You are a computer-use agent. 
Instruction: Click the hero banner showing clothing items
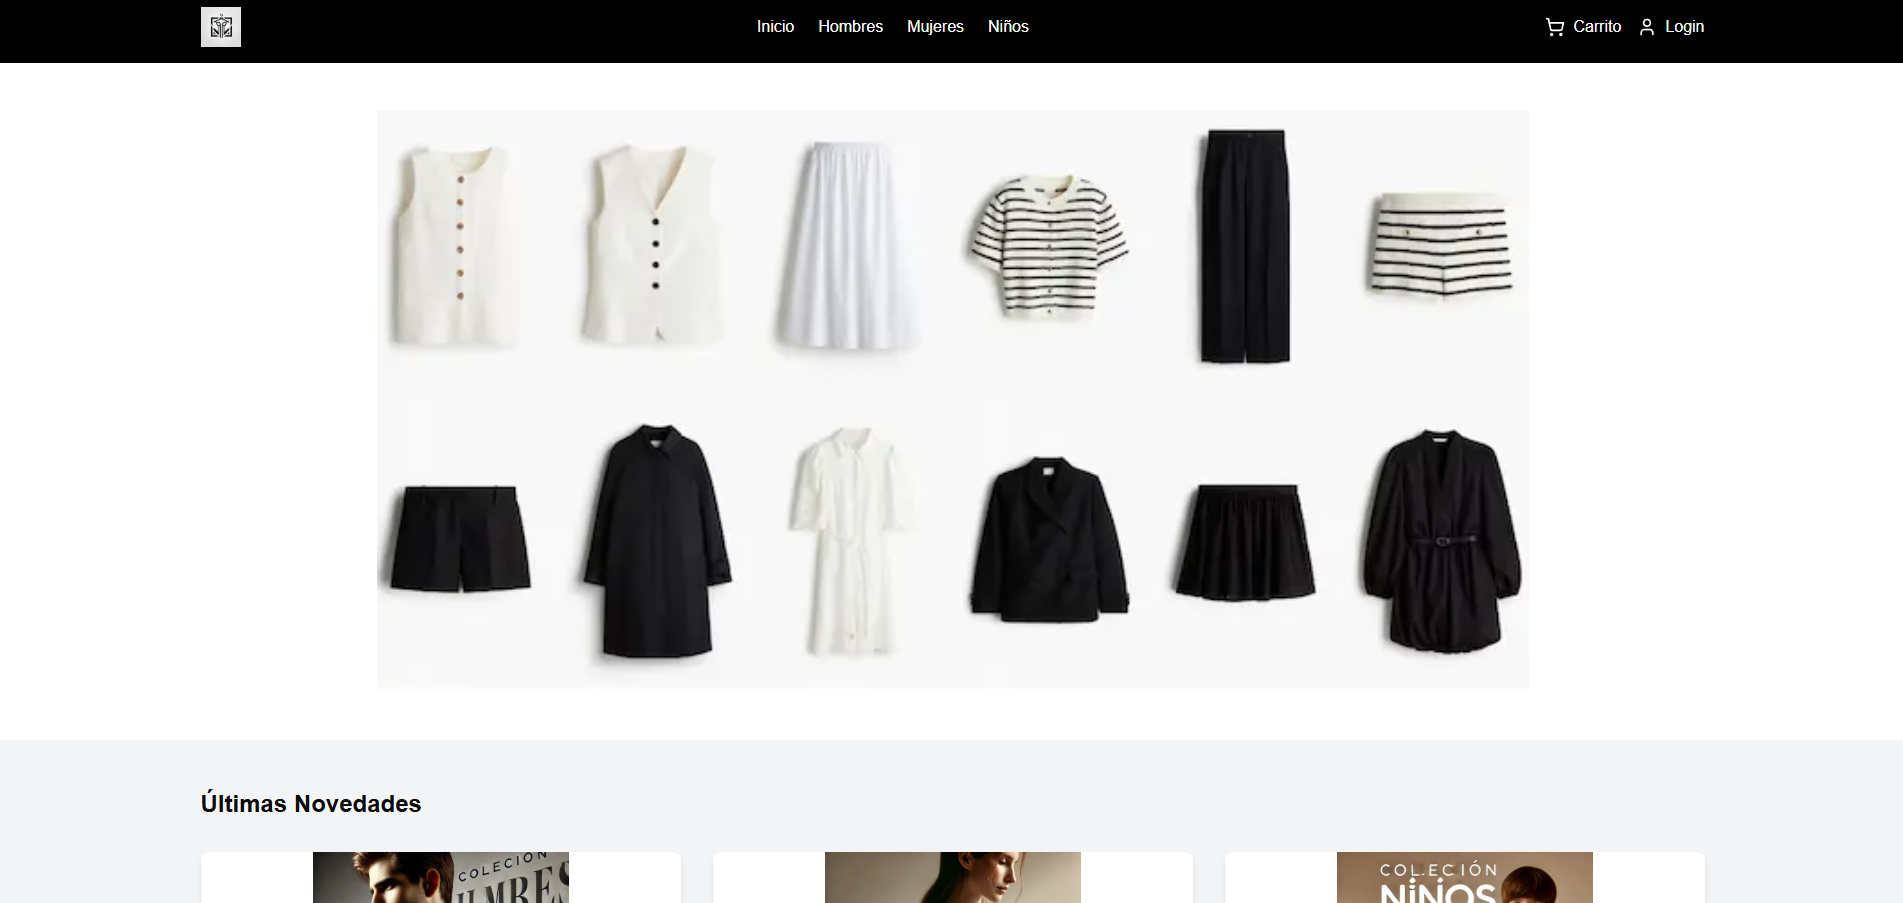coord(952,399)
